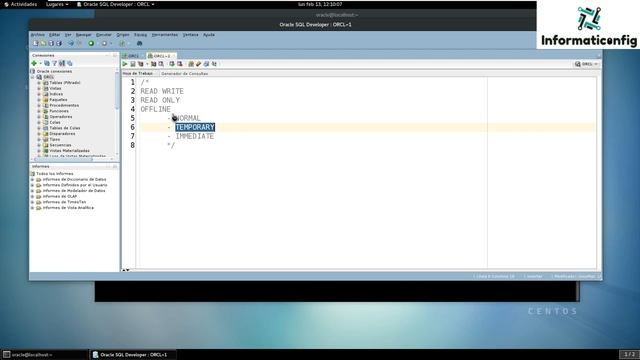The image size is (640, 360).
Task: Select Todos los Informes root item
Action: click(x=55, y=174)
